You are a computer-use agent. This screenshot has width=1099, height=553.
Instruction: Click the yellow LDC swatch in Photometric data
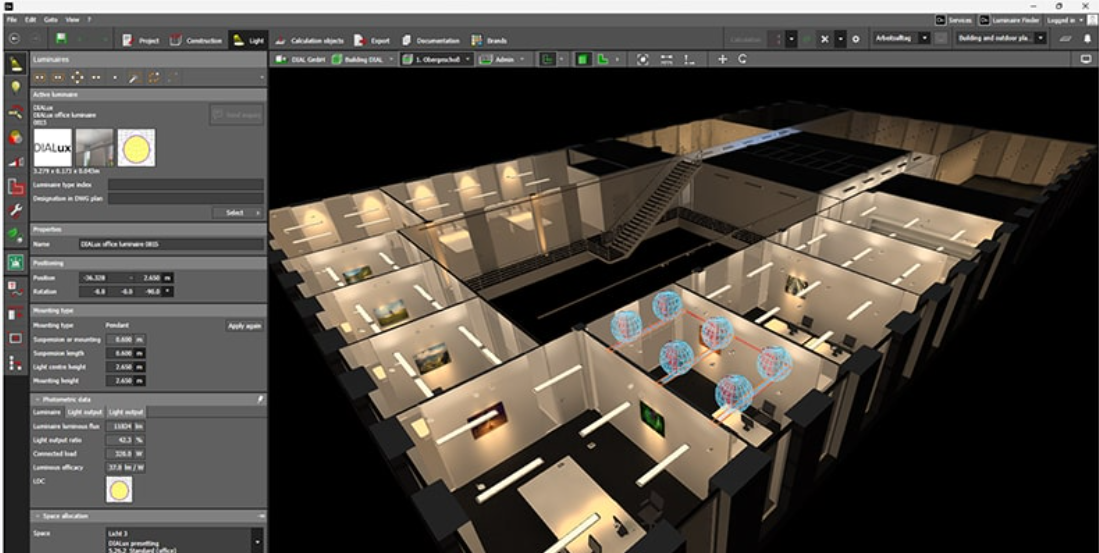click(119, 489)
